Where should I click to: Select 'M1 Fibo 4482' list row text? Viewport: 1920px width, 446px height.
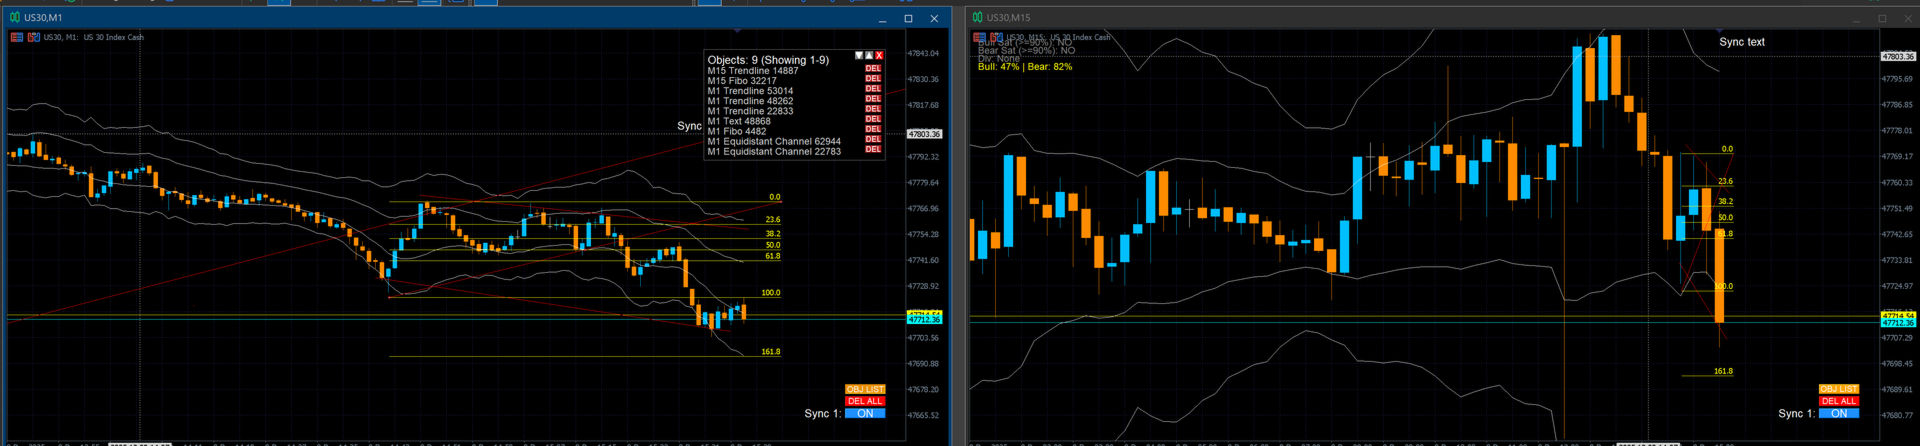(737, 131)
